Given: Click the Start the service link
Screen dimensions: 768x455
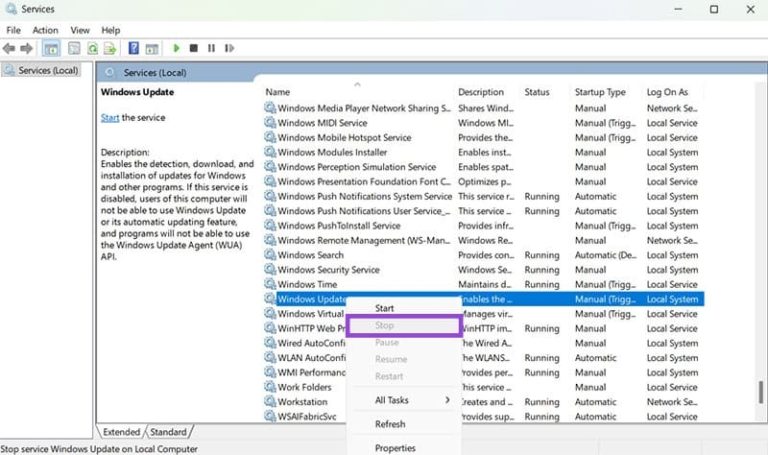Looking at the screenshot, I should [x=110, y=118].
